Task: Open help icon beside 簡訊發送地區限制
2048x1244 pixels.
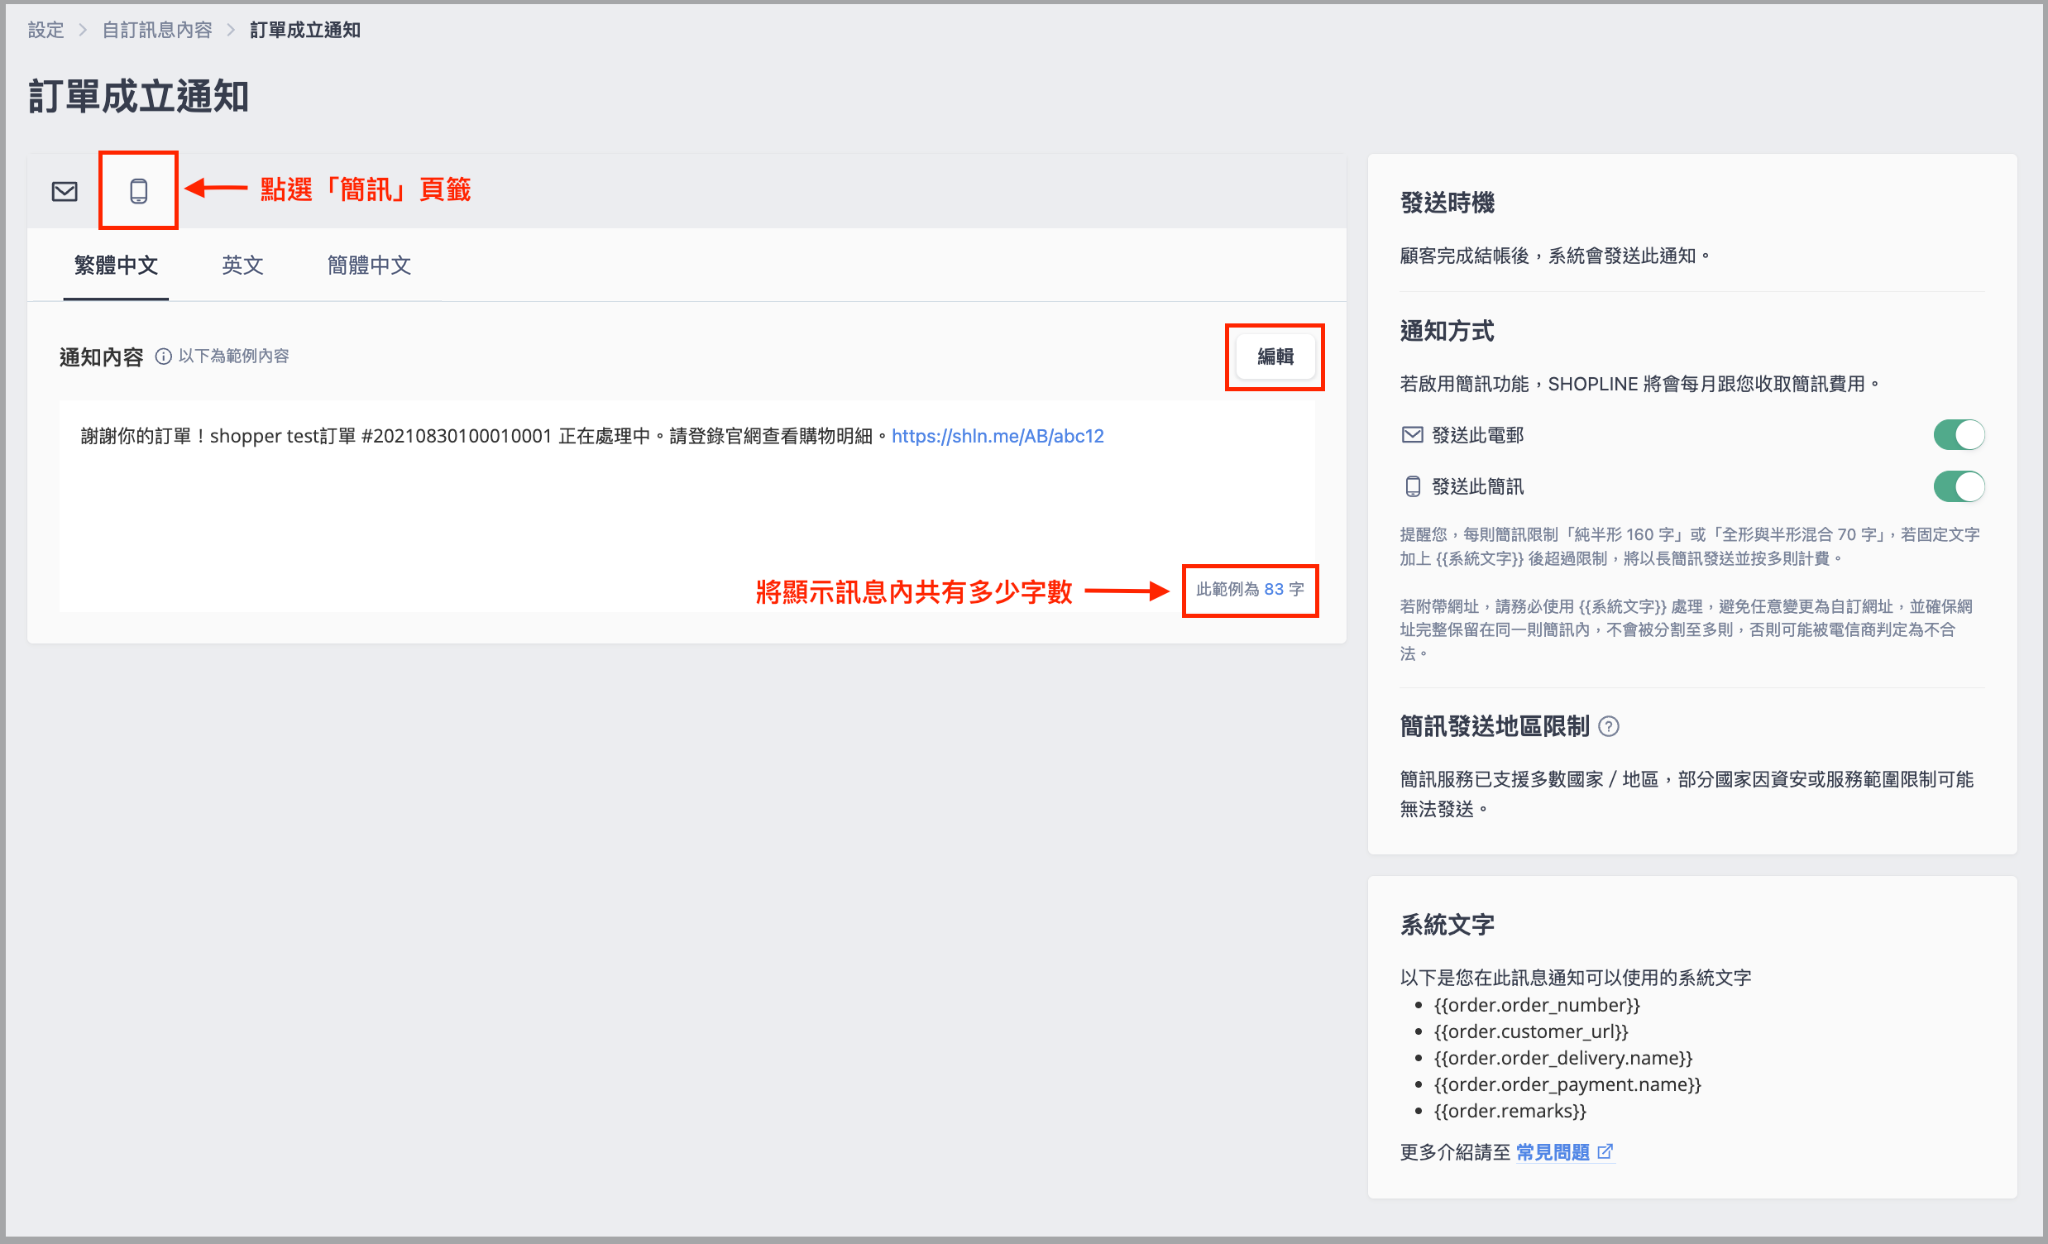Action: pyautogui.click(x=1609, y=727)
